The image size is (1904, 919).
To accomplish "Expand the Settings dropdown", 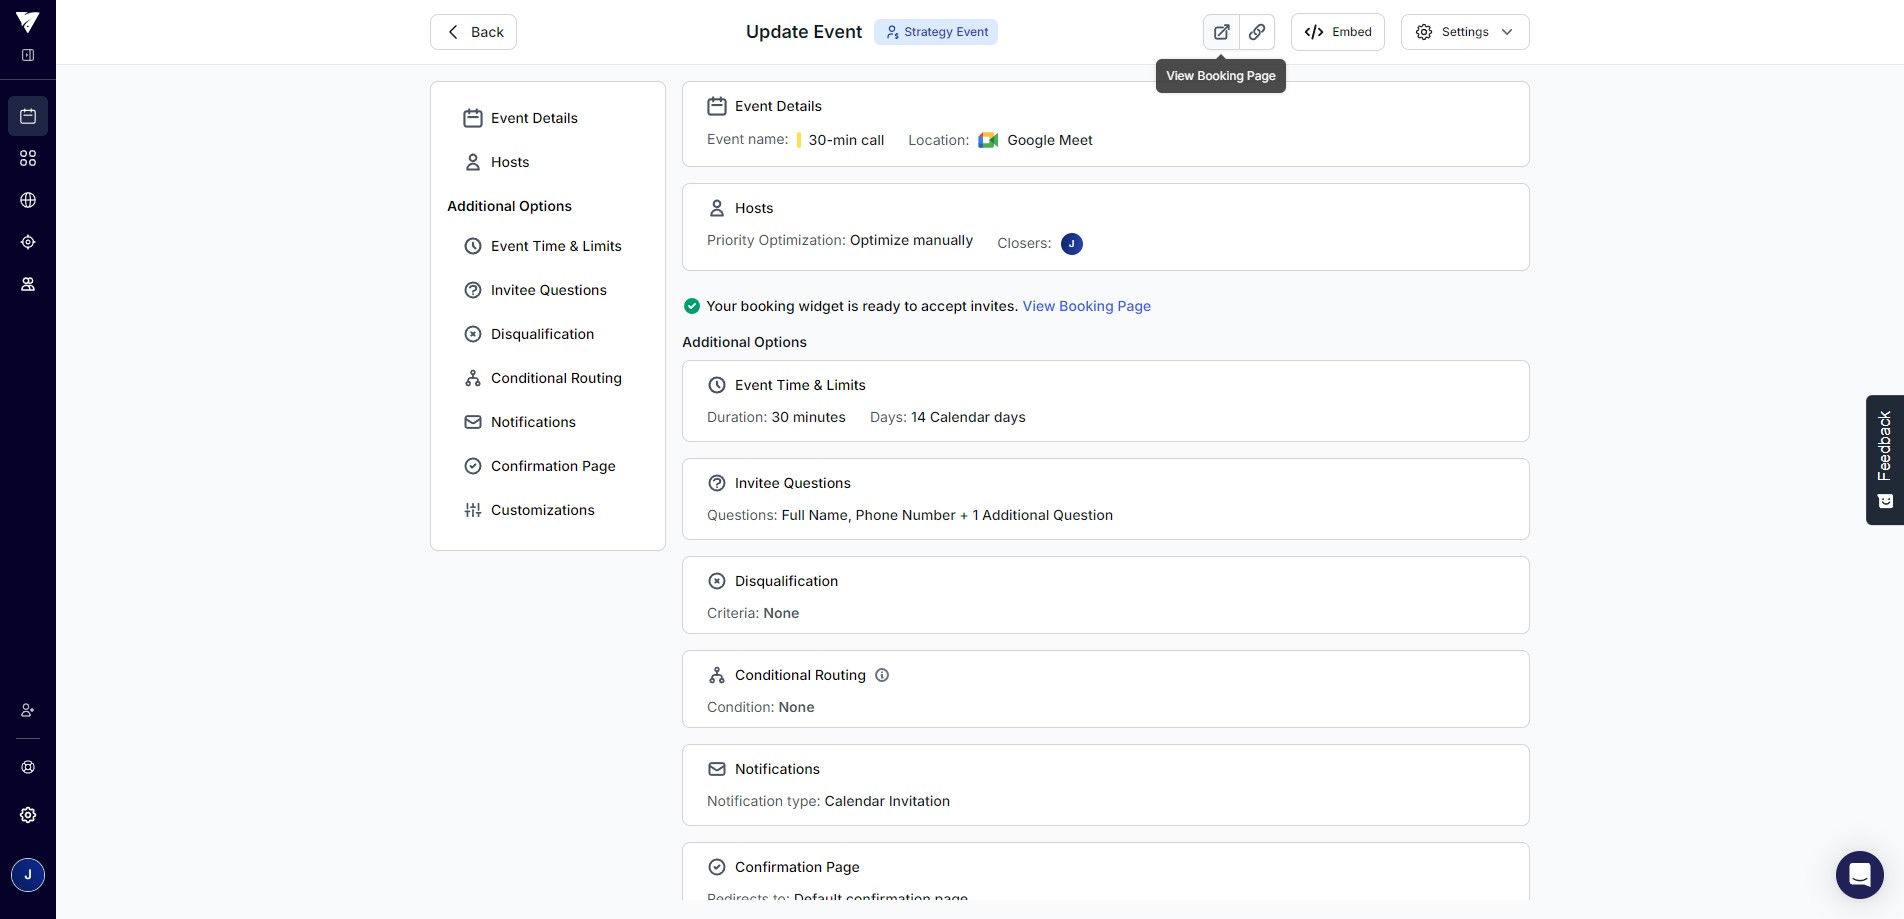I will pyautogui.click(x=1465, y=32).
